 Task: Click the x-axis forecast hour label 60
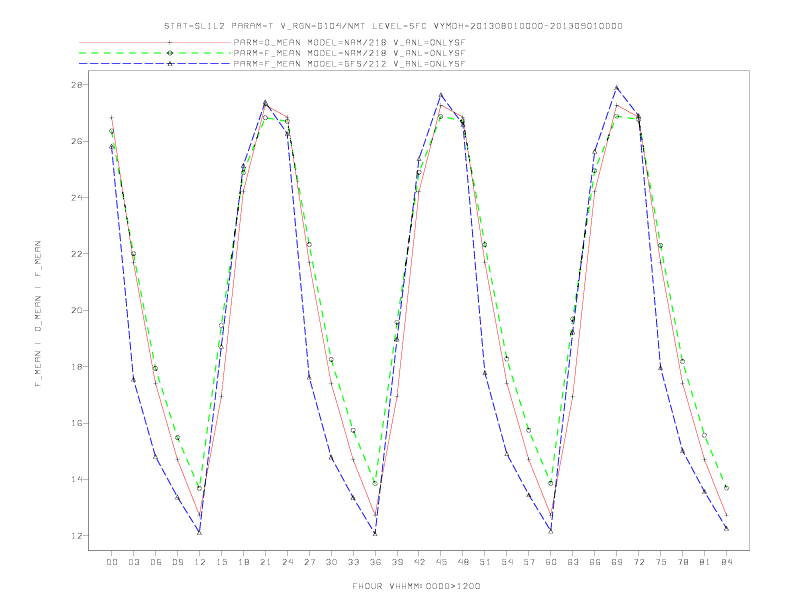coord(551,562)
